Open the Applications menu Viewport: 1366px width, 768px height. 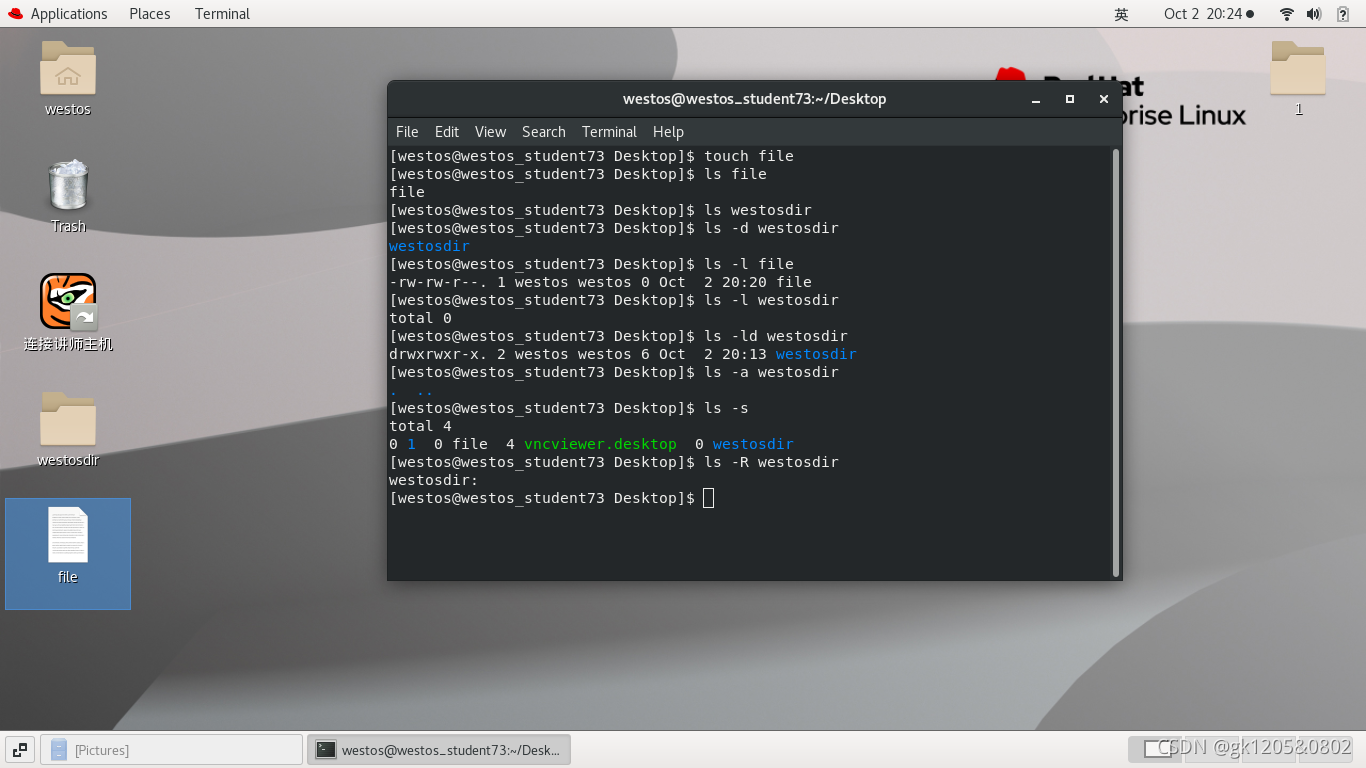tap(69, 14)
